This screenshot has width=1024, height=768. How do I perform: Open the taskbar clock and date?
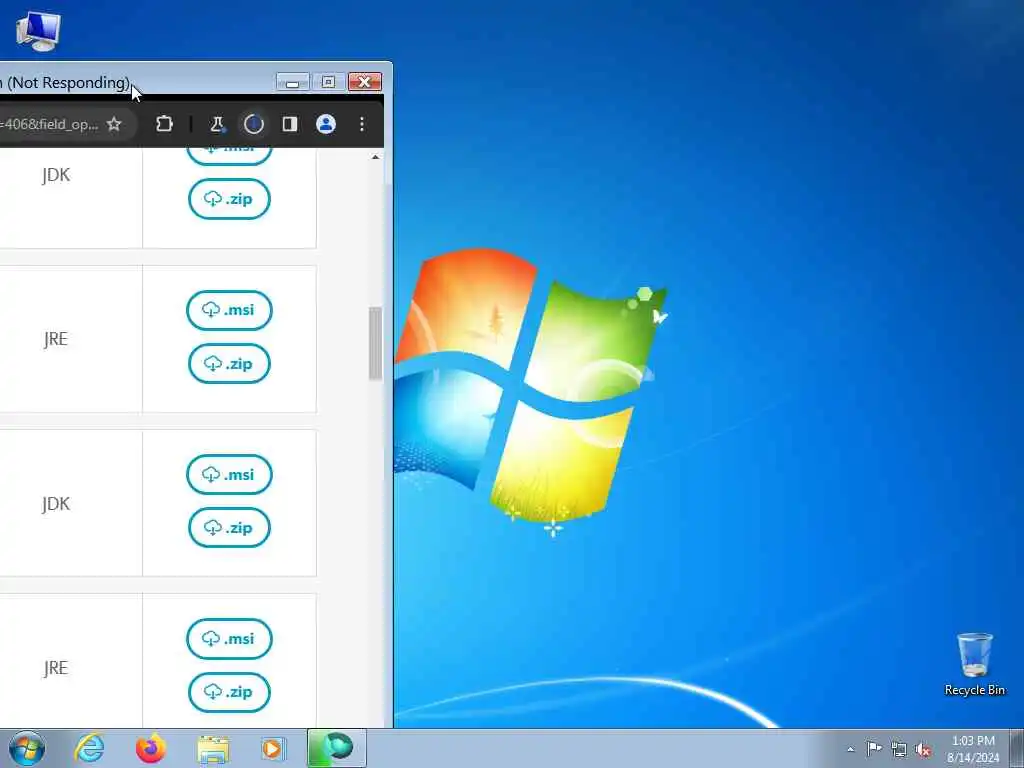tap(973, 749)
